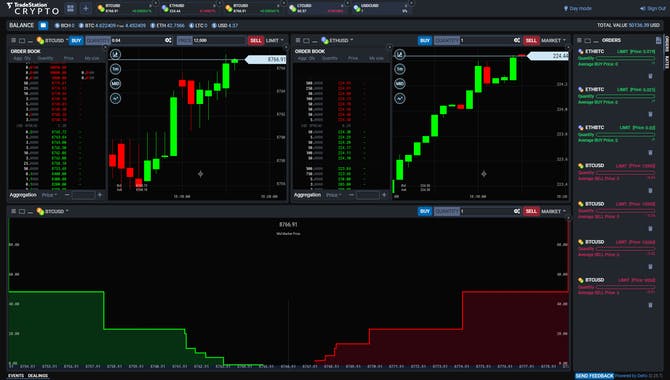
Task: Swap quantity units in bottom BTCUSD depth panel
Action: coord(517,212)
